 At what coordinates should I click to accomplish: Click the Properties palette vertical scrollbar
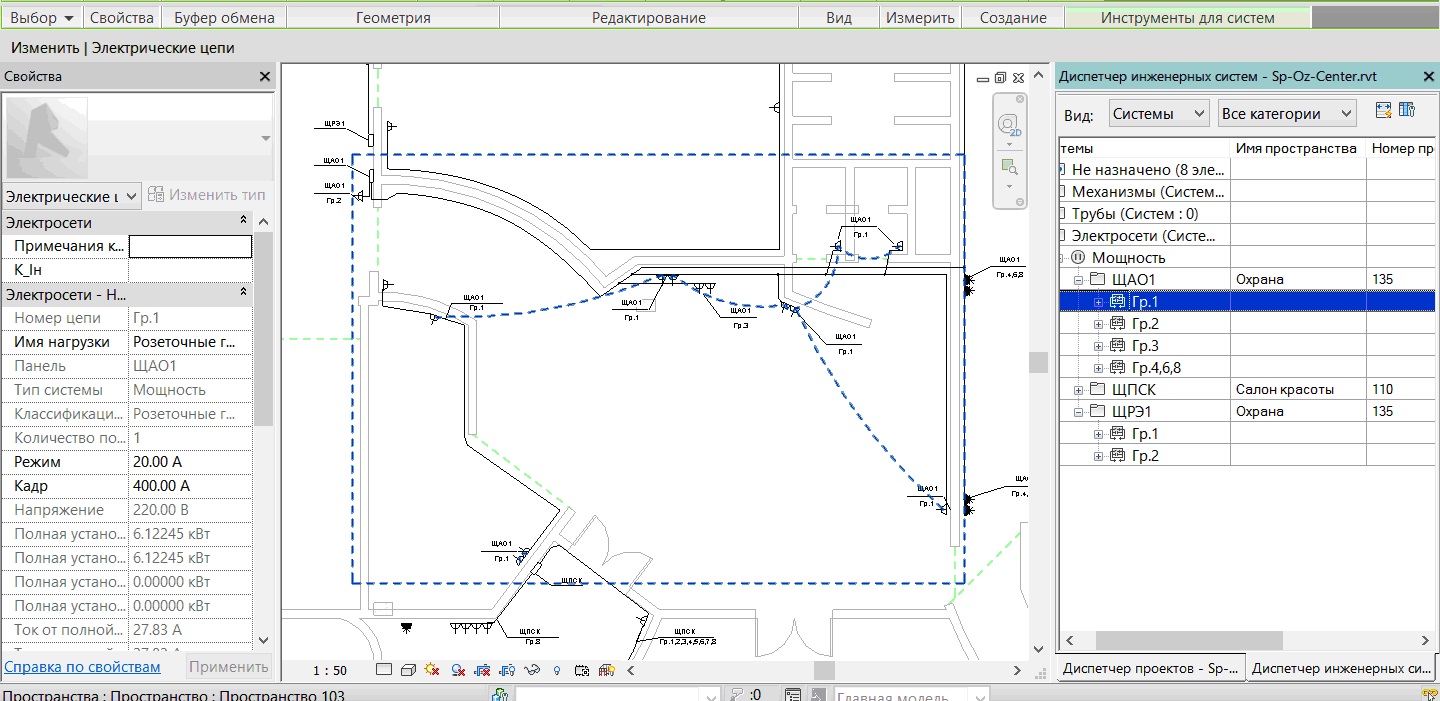tap(264, 329)
